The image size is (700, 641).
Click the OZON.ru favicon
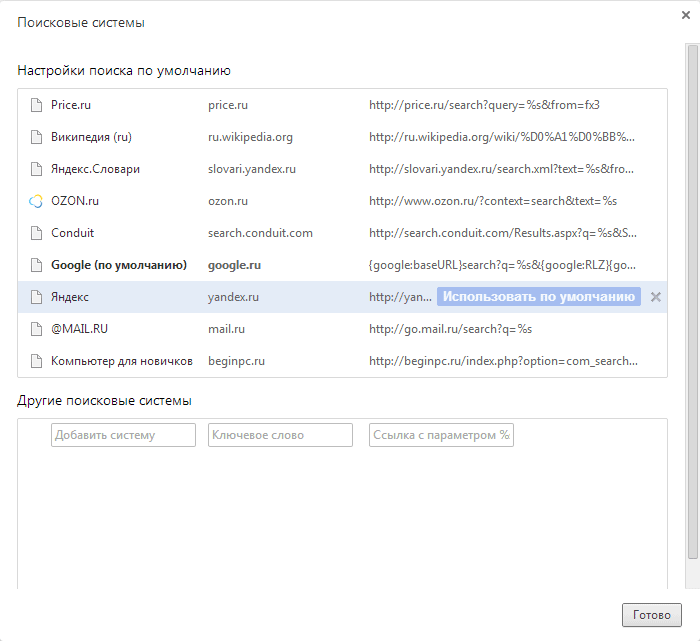[x=36, y=201]
